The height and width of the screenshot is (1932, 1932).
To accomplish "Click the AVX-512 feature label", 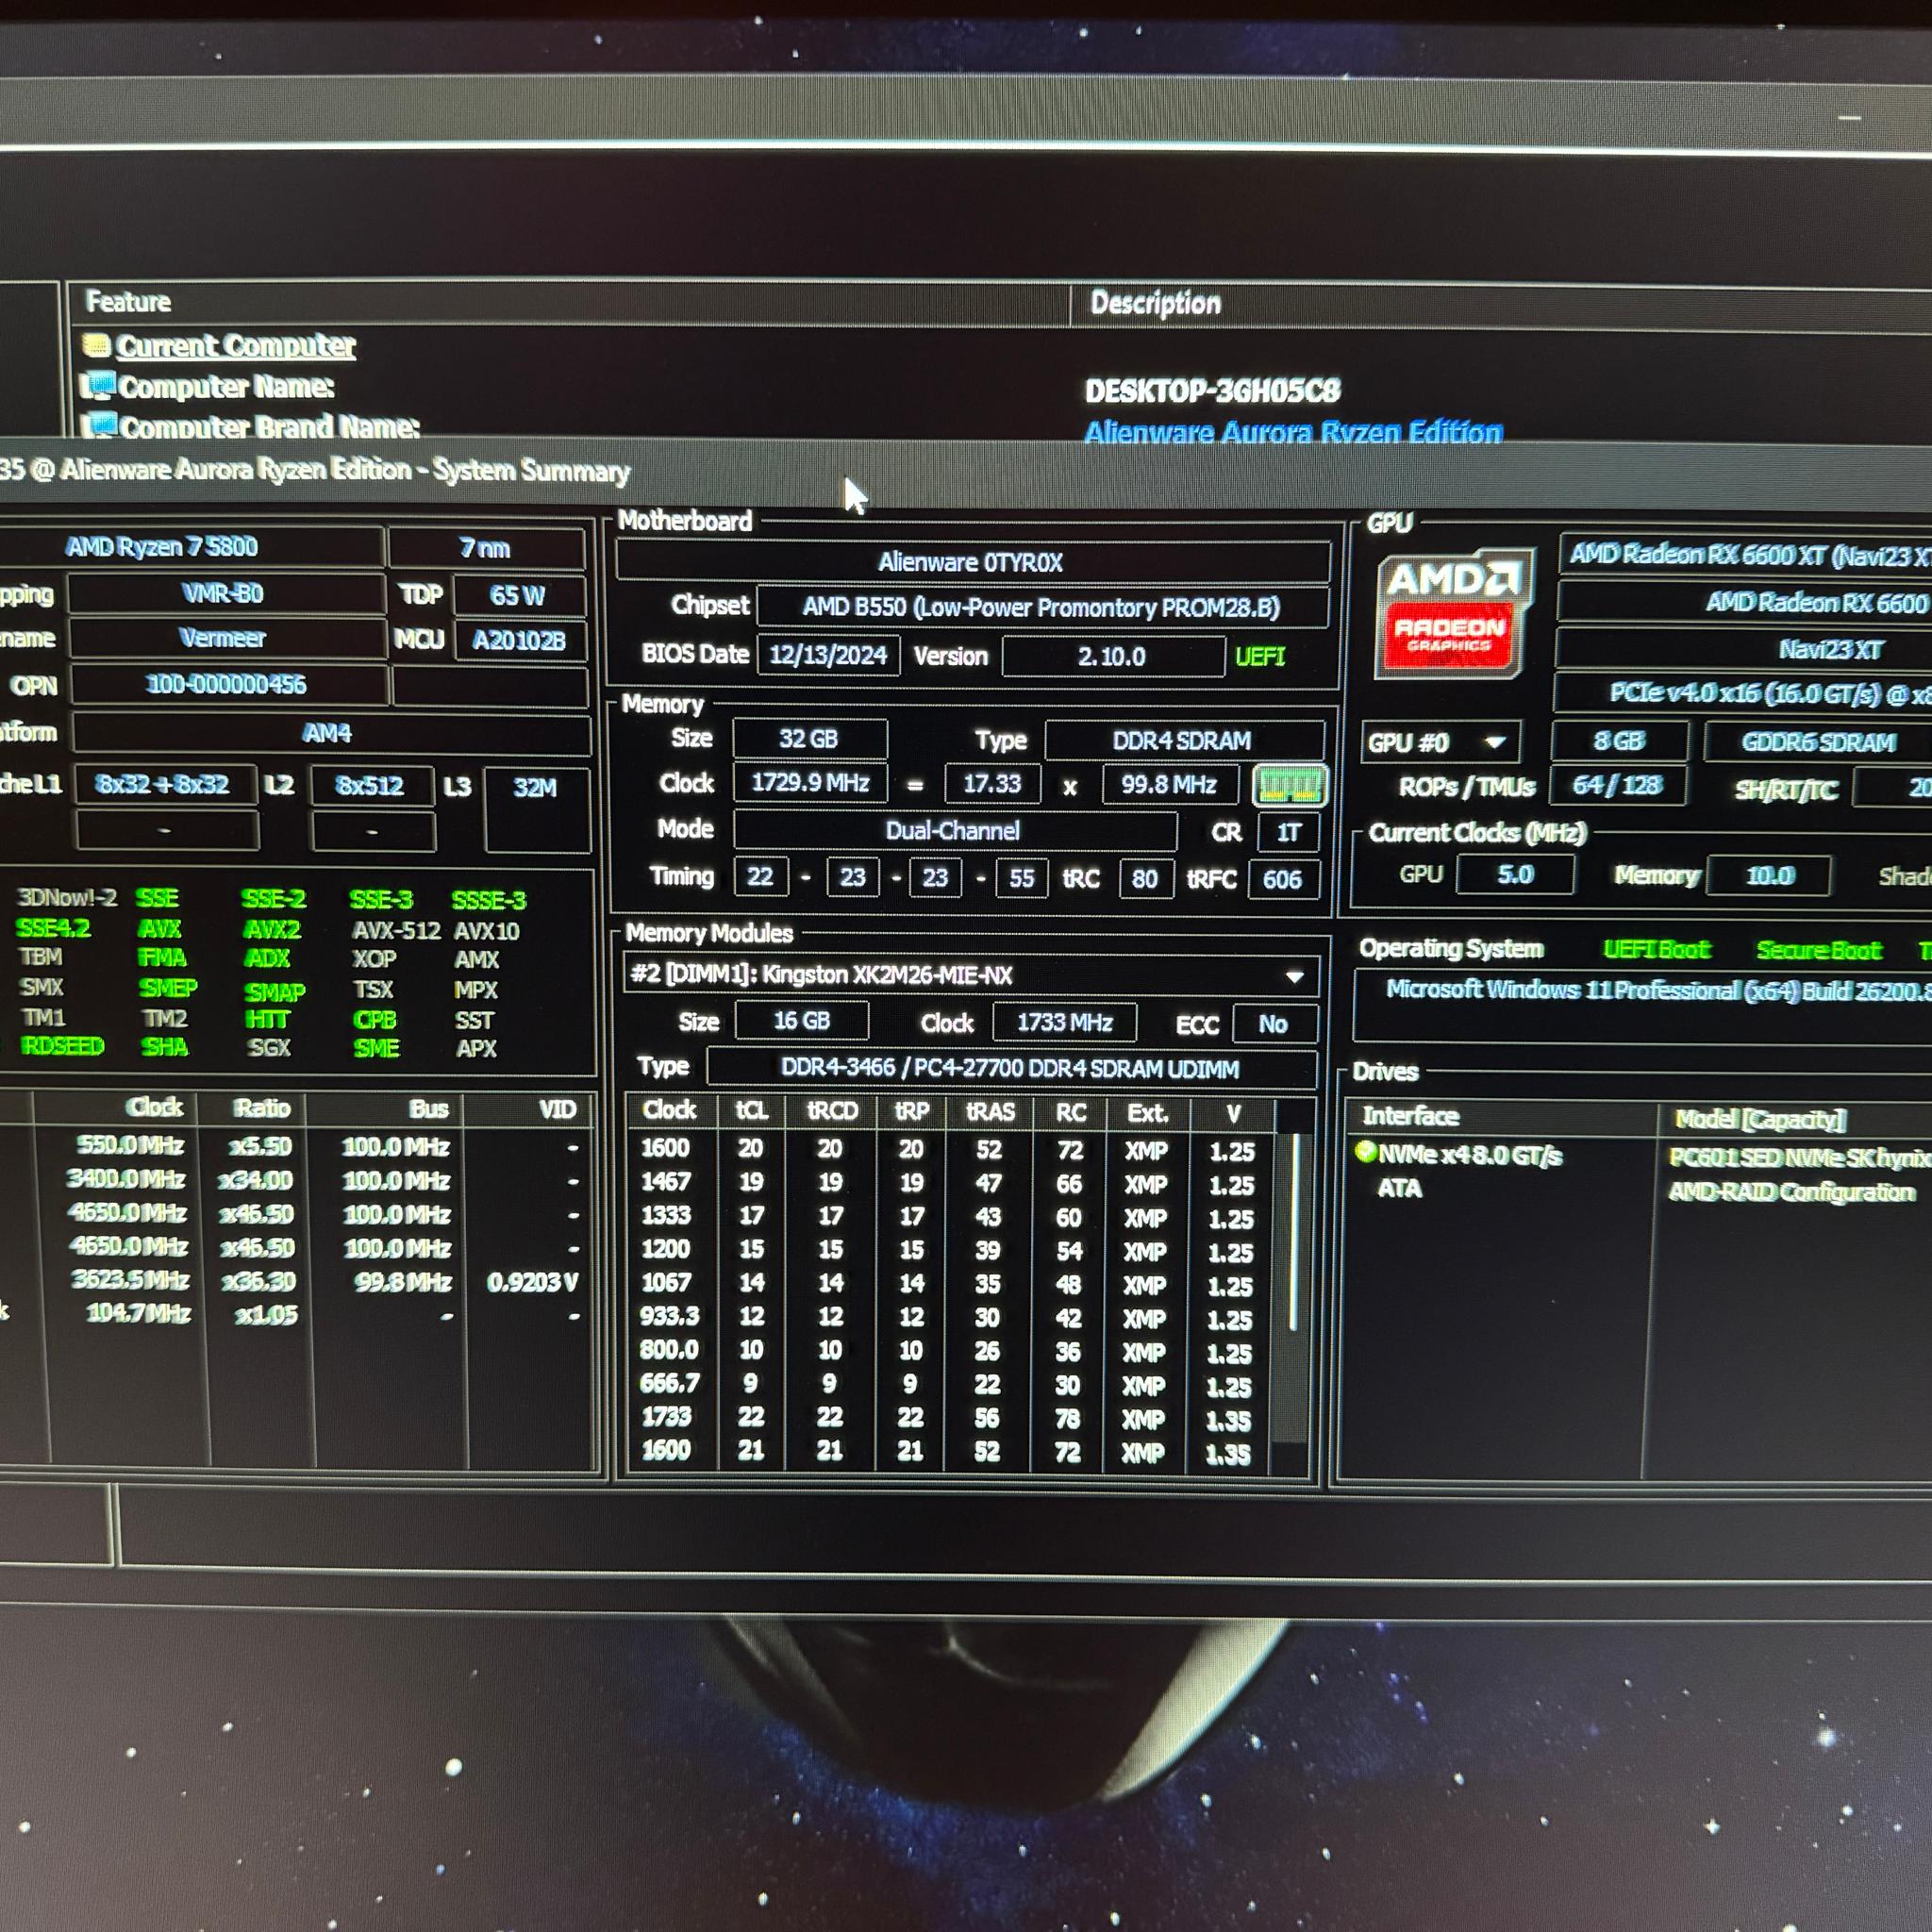I will tap(396, 931).
